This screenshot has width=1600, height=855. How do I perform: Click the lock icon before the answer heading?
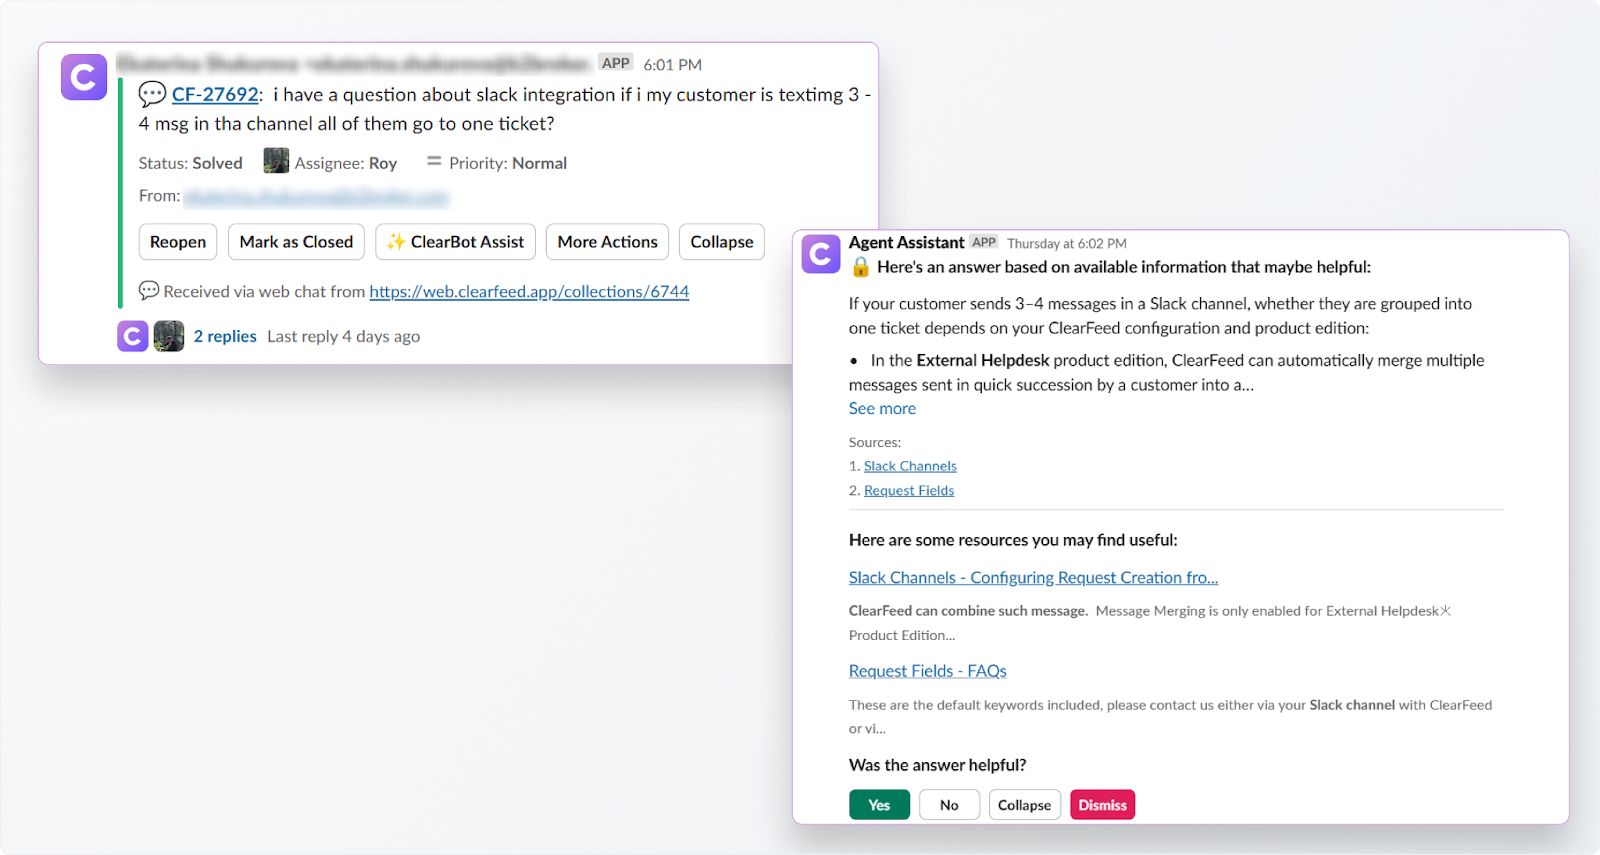click(x=860, y=267)
